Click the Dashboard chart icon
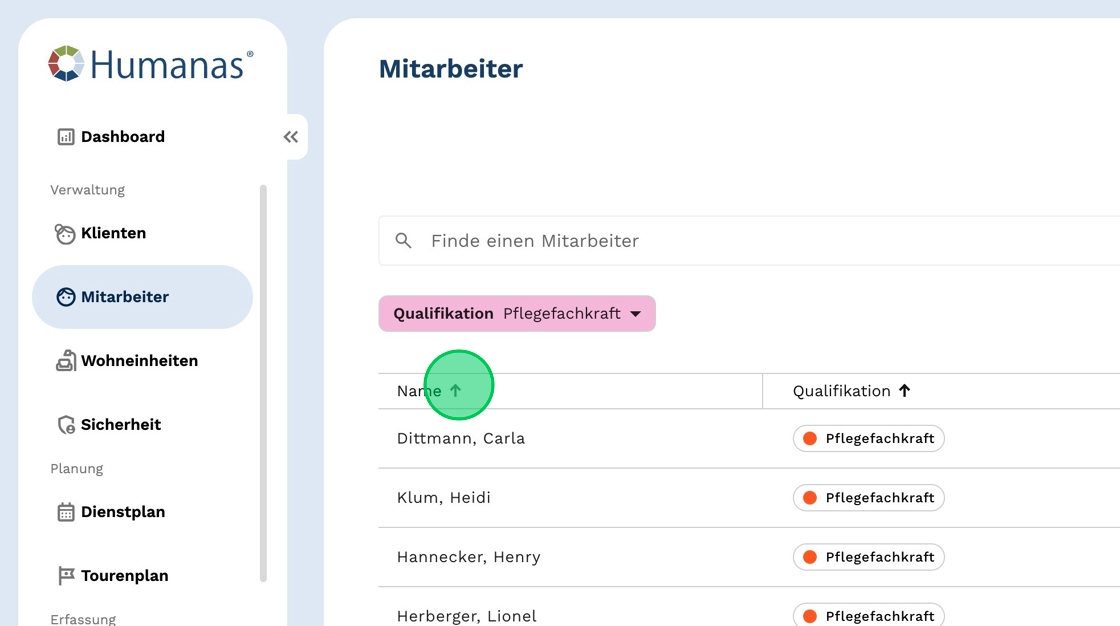 click(66, 137)
